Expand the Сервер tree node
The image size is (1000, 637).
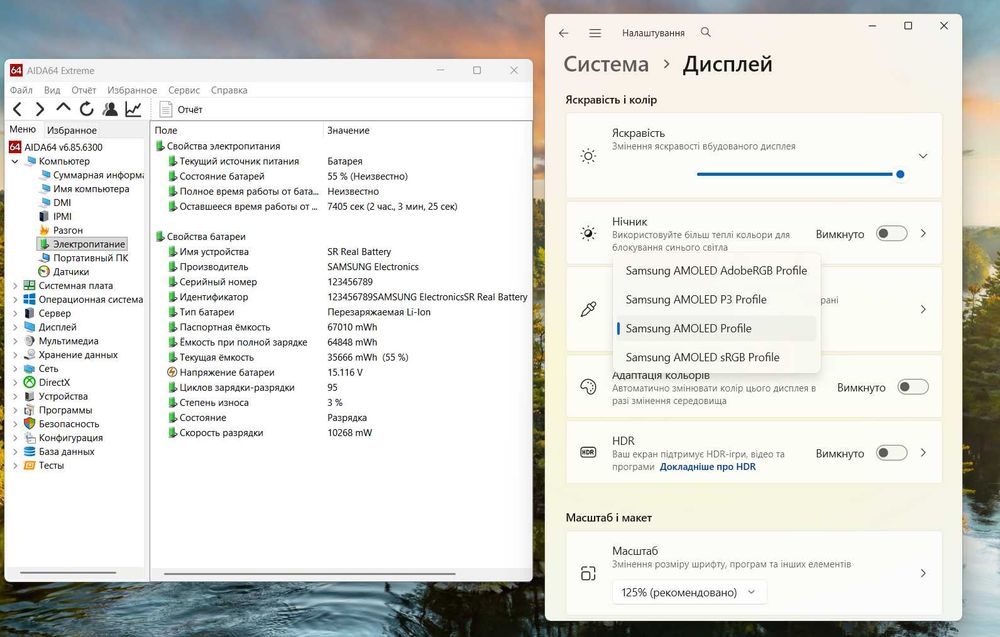coord(15,313)
